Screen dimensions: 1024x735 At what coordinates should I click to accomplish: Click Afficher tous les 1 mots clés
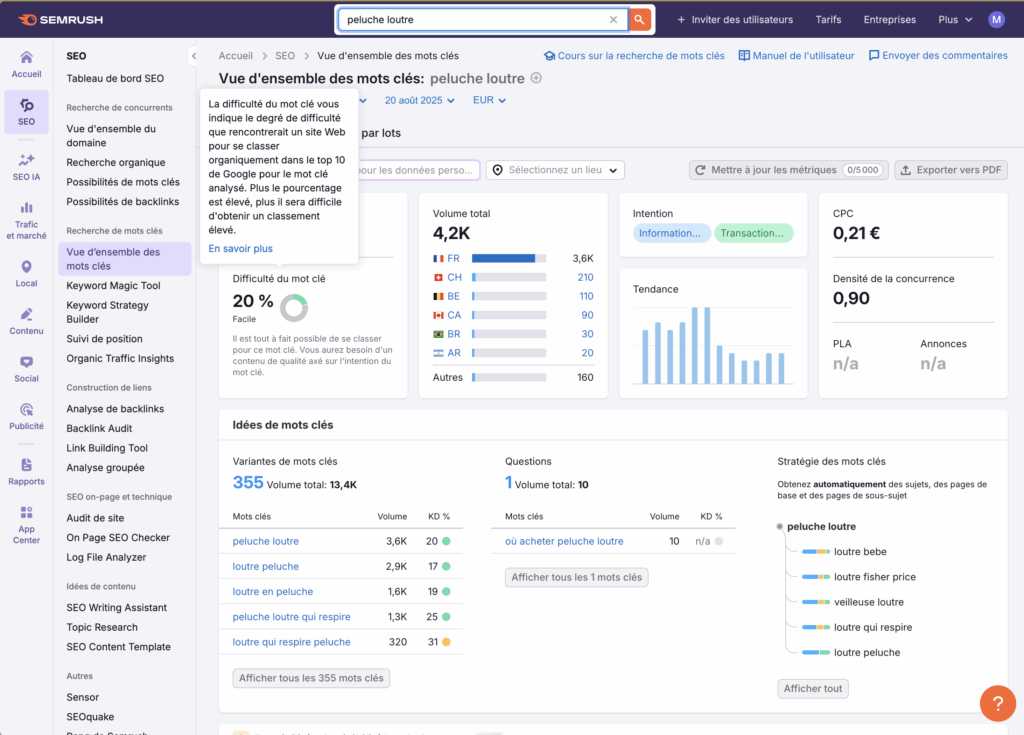pos(576,577)
